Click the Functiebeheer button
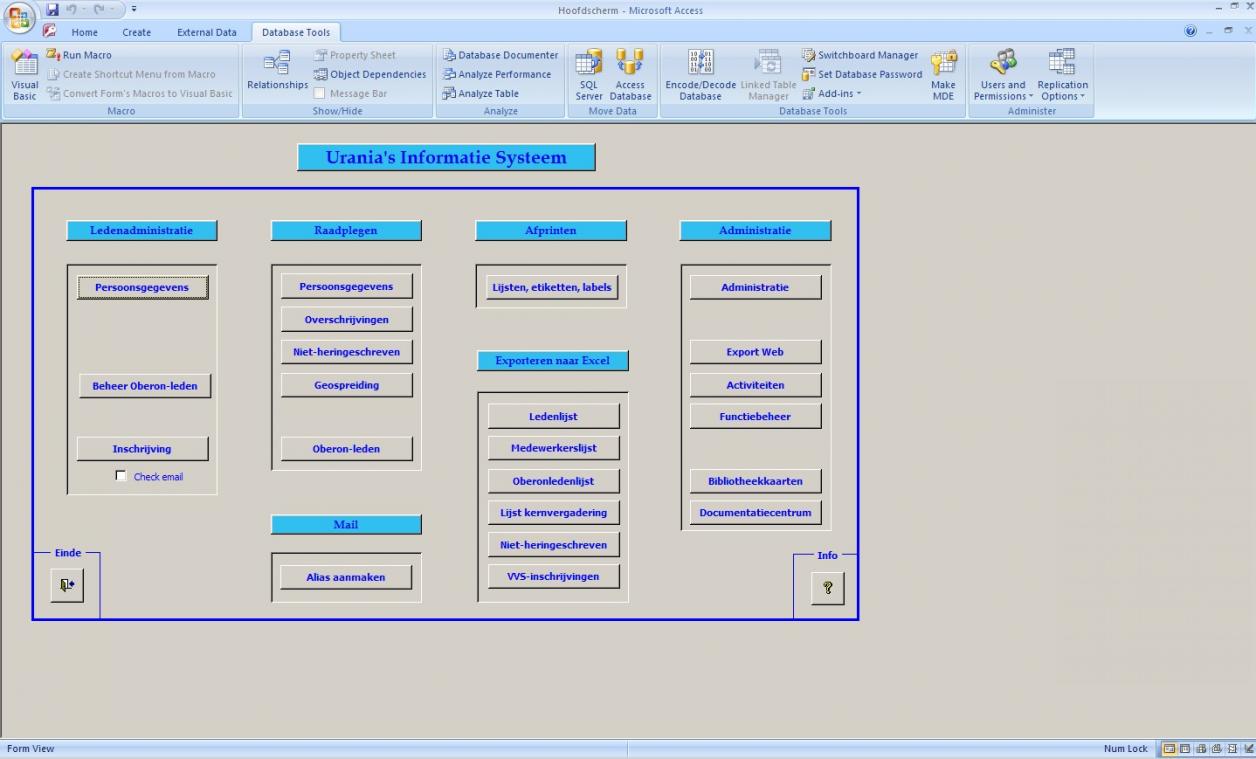The height and width of the screenshot is (759, 1256). click(755, 417)
